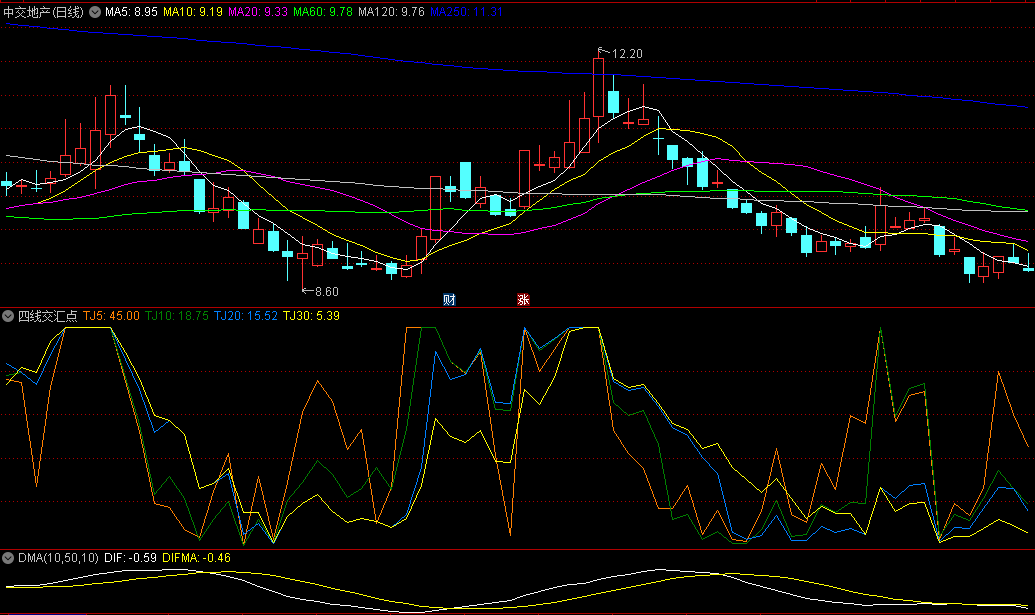
Task: Click the MA10: 9.19 value
Action: 193,12
